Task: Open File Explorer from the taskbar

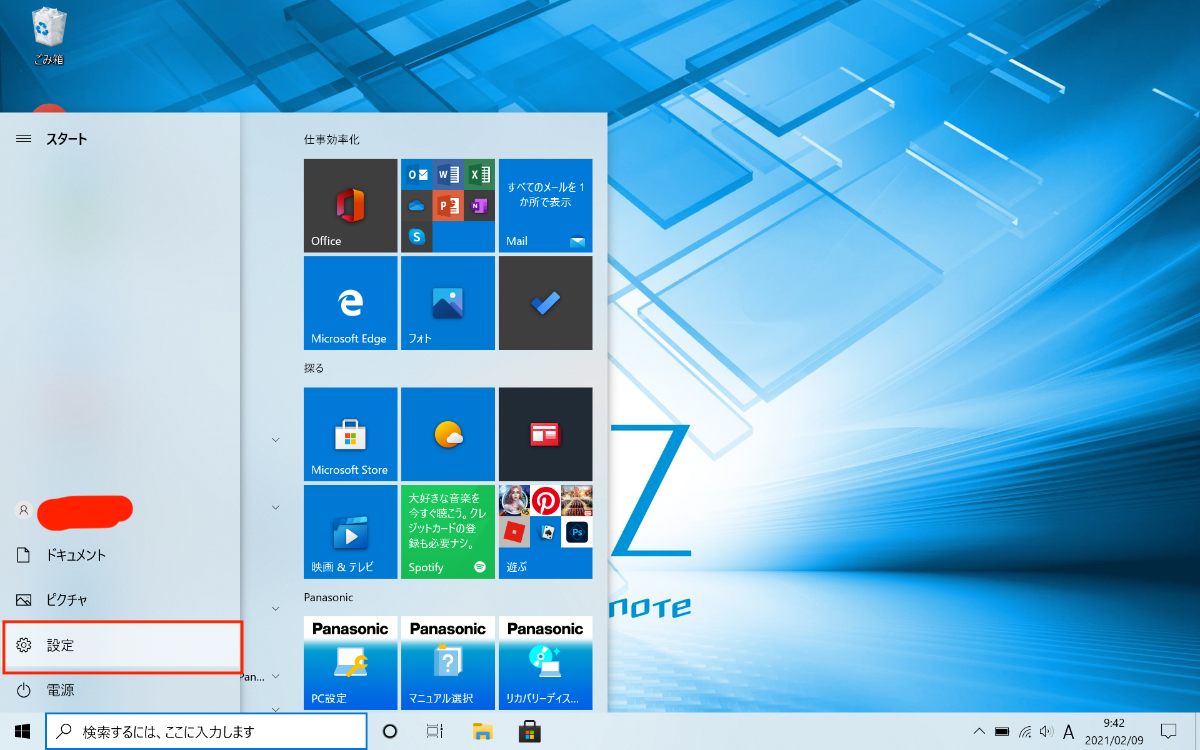Action: [483, 731]
